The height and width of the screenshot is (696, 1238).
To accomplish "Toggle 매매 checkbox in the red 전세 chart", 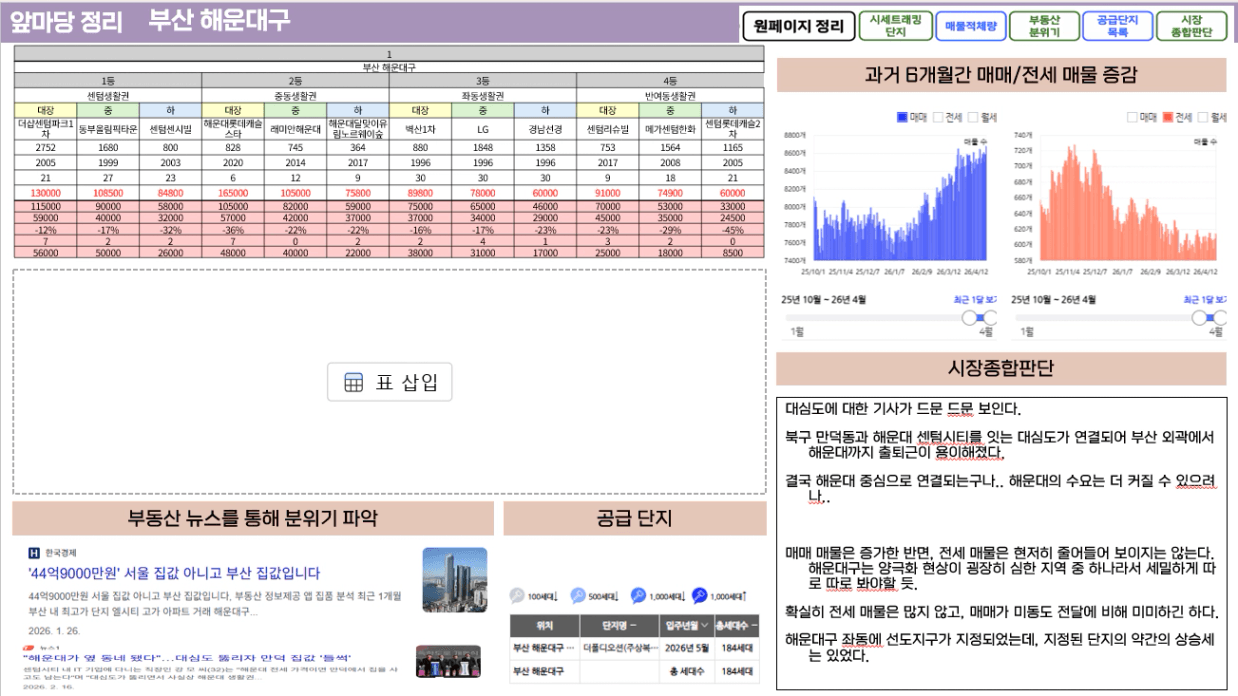I will click(x=1131, y=117).
